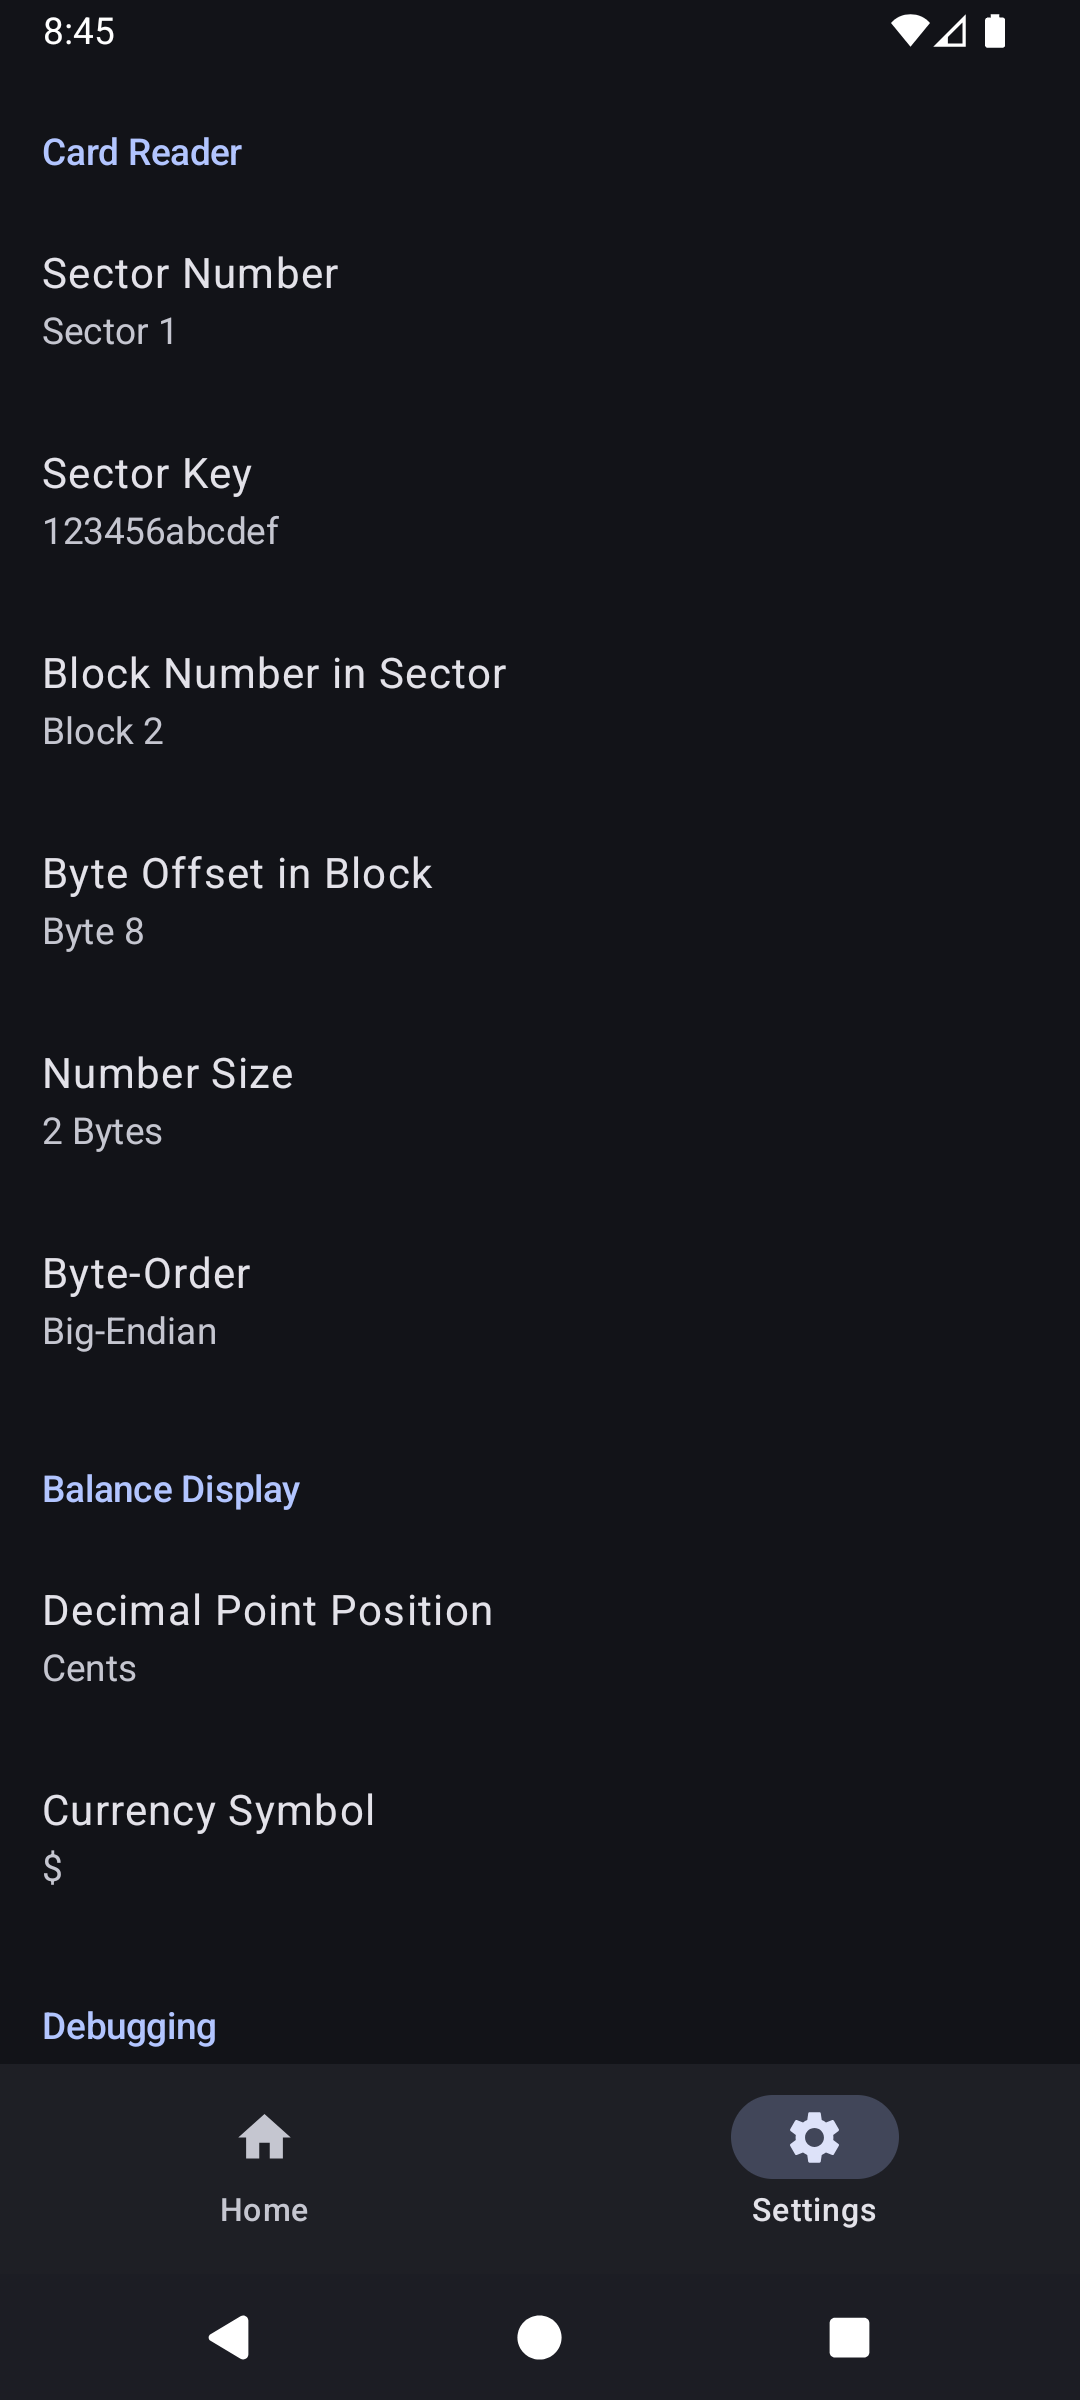Viewport: 1080px width, 2400px height.
Task: Tap the Home house icon
Action: 264,2137
